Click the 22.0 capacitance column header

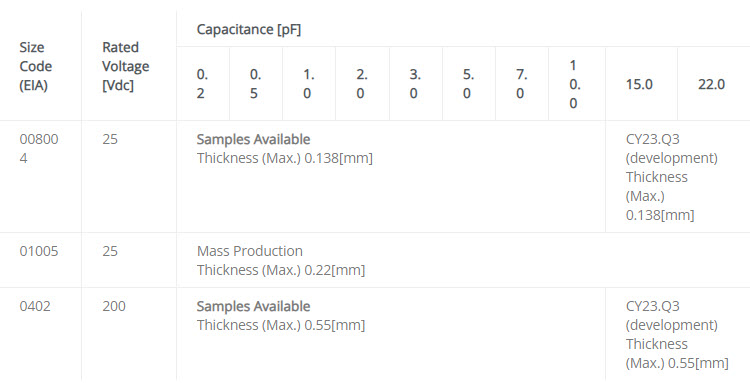[711, 85]
